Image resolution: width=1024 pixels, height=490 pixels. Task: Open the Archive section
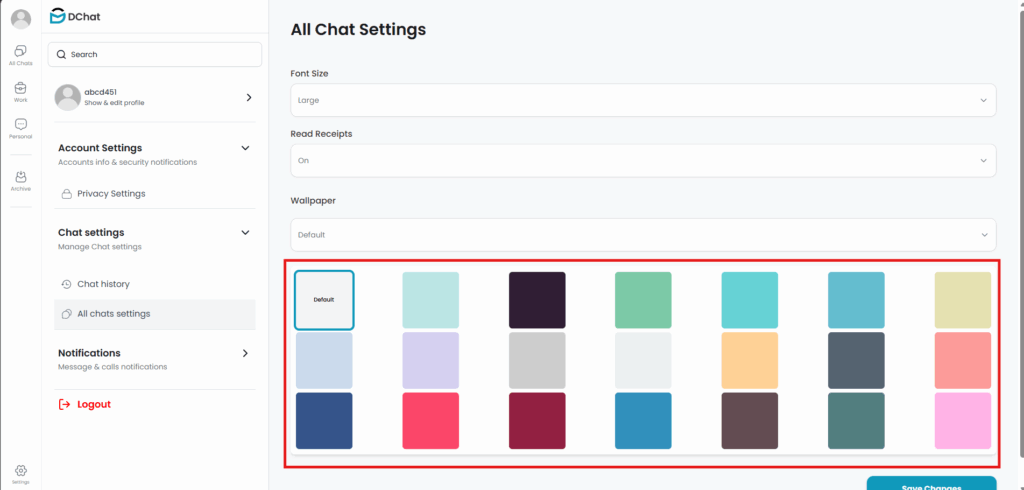(20, 180)
